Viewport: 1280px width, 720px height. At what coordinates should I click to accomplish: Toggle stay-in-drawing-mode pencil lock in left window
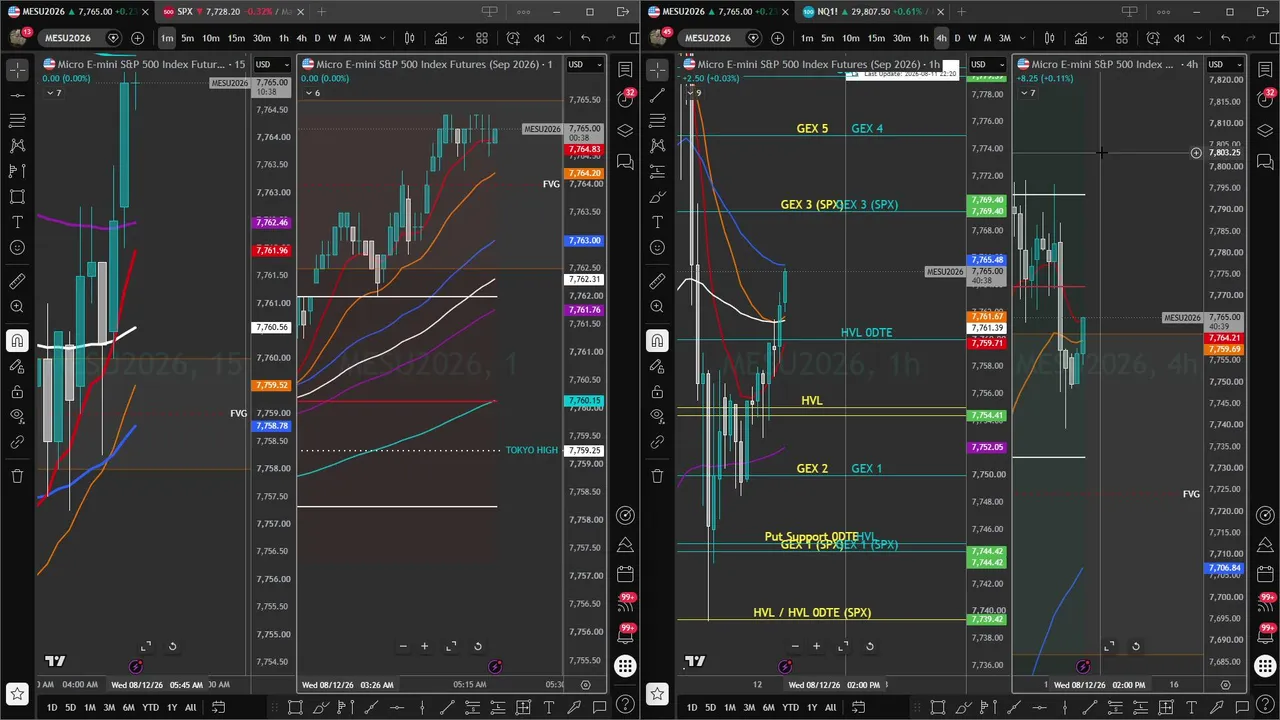[17, 366]
